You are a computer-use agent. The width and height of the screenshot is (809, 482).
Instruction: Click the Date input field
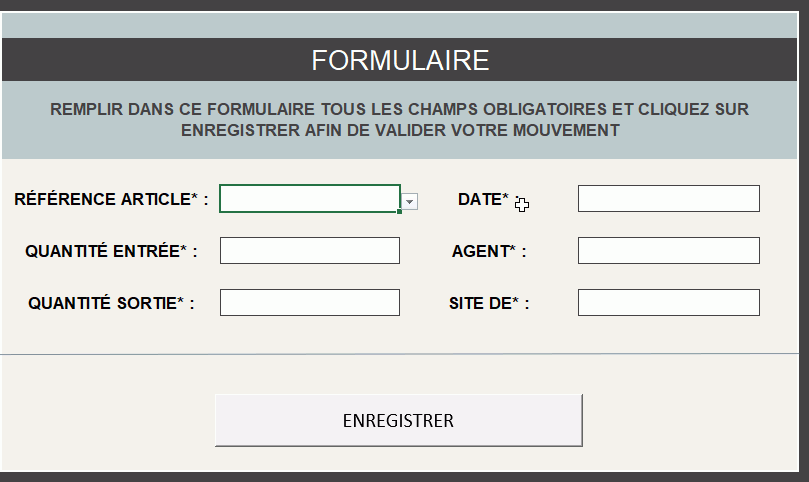668,199
